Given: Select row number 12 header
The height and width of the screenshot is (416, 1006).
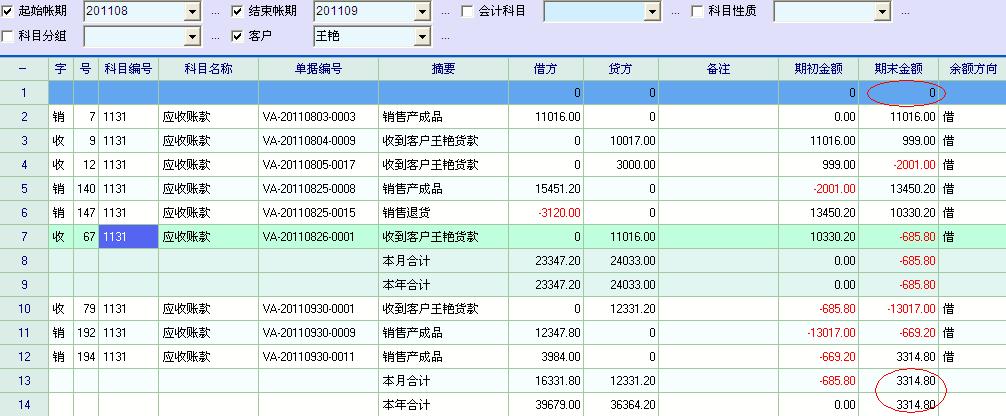Looking at the screenshot, I should pyautogui.click(x=24, y=357).
